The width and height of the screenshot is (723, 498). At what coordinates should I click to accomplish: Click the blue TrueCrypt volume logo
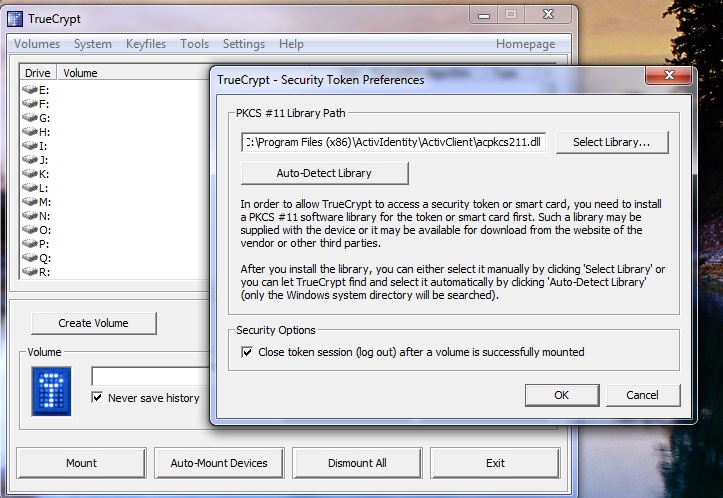point(51,391)
